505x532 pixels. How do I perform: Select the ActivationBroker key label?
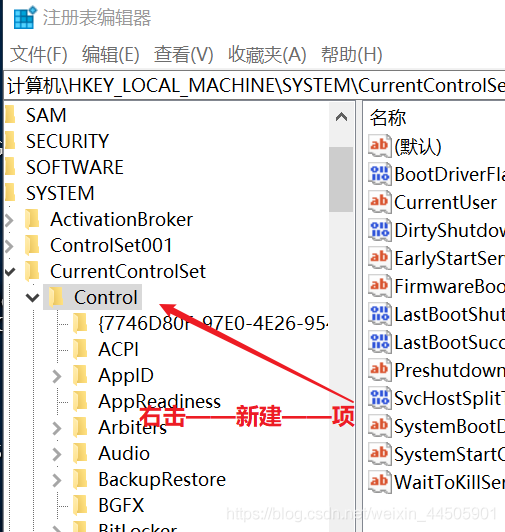[x=121, y=220]
